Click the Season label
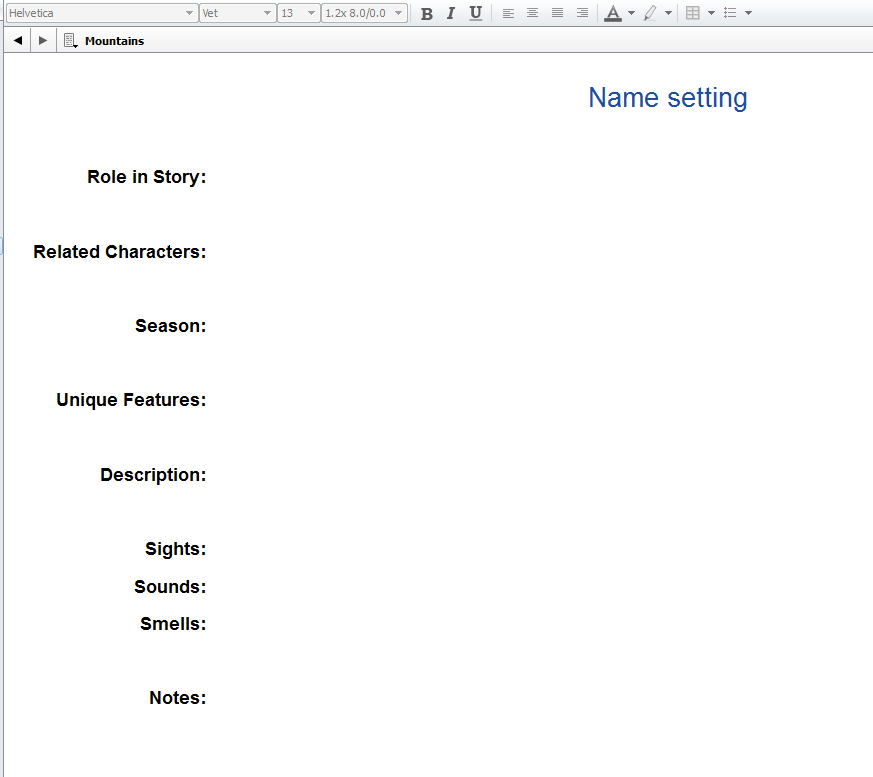This screenshot has width=873, height=777. [170, 326]
